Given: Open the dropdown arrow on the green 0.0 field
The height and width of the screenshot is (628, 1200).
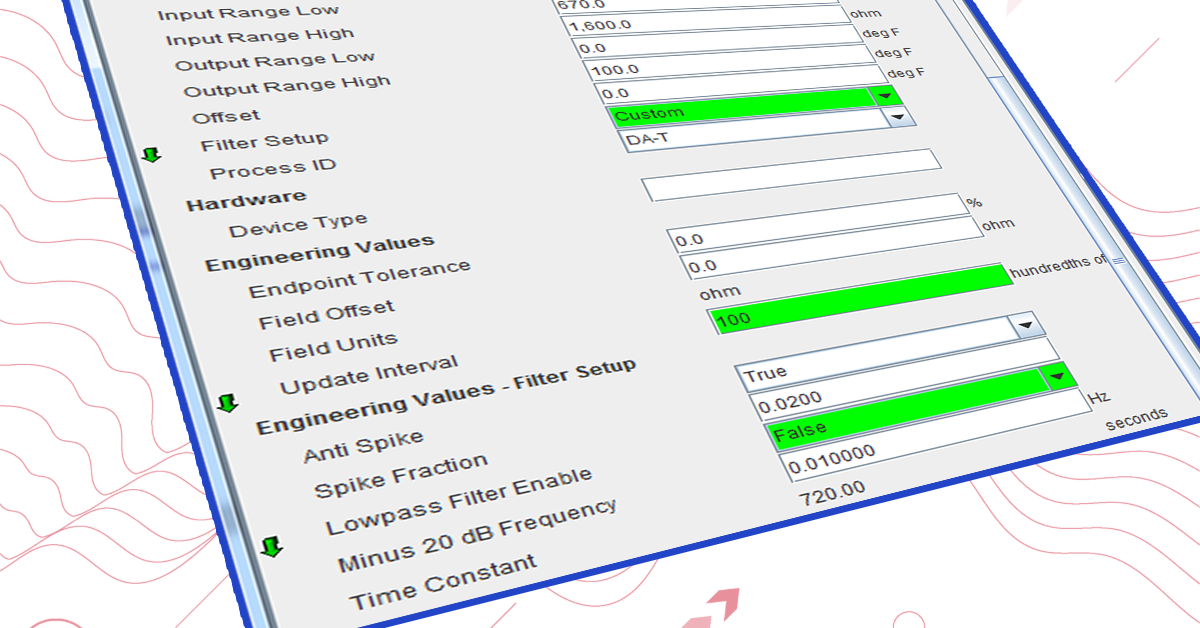Looking at the screenshot, I should (x=884, y=96).
